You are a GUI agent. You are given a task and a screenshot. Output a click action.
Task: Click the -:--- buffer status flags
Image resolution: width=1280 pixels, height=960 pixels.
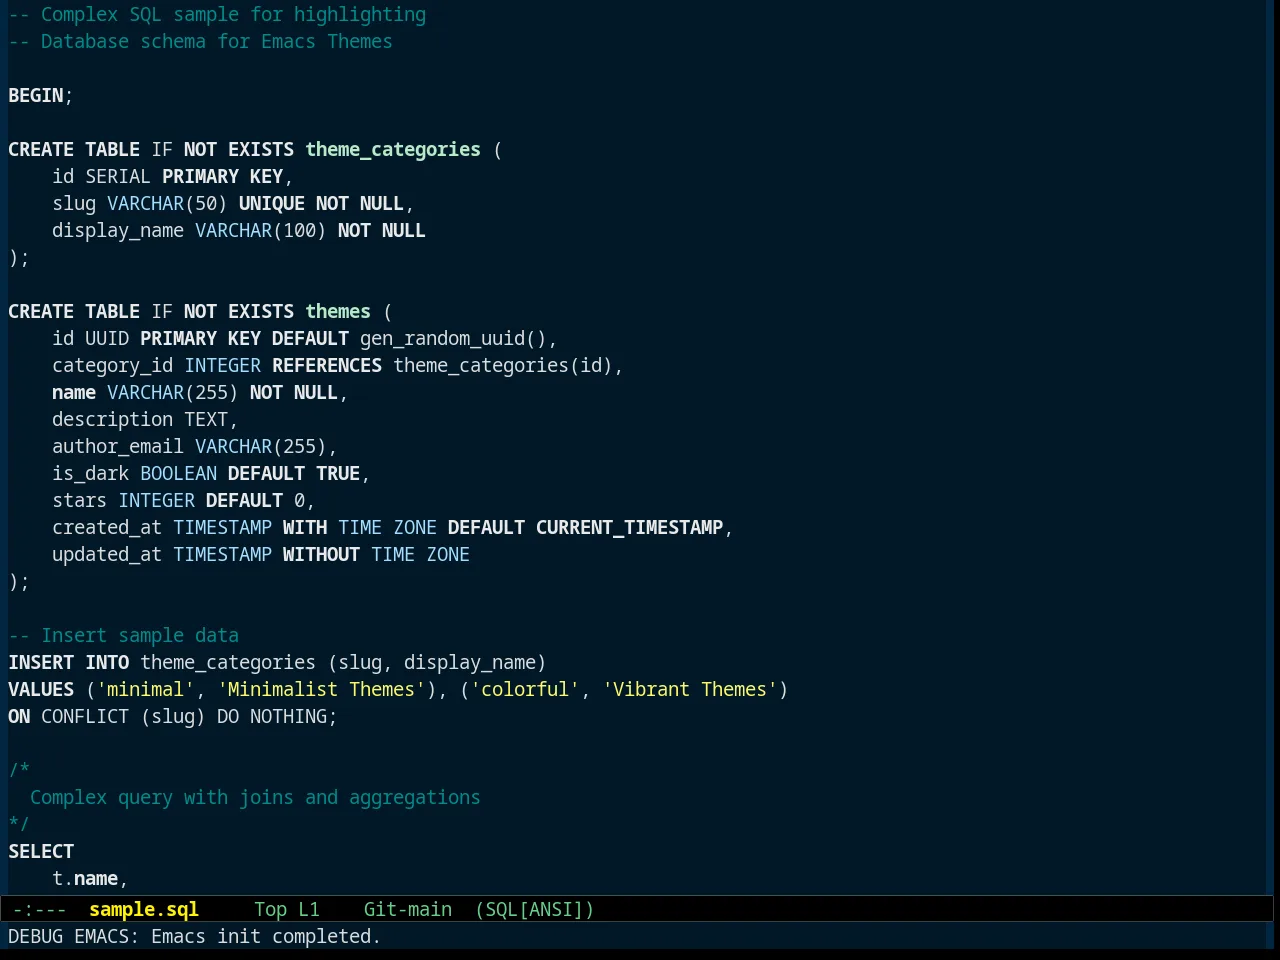pos(39,909)
